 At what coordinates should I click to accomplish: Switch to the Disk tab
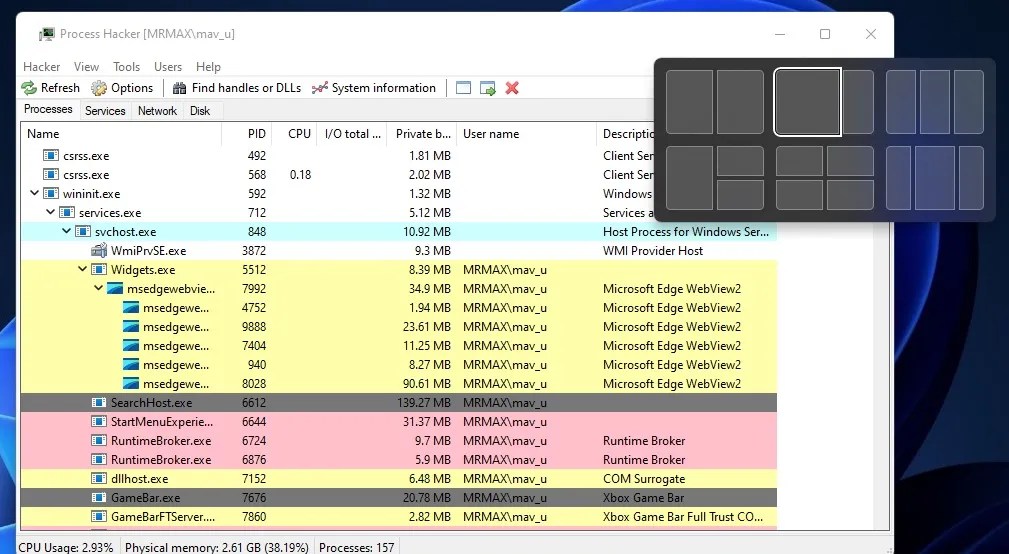coord(200,111)
